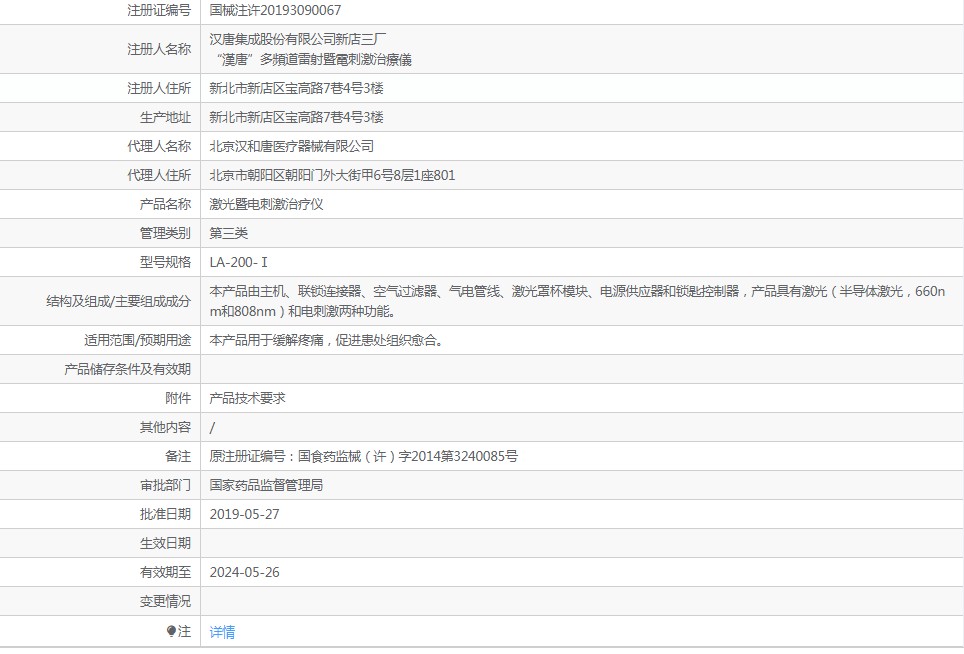Image resolution: width=964 pixels, height=654 pixels.
Task: Click the 其他内容 label
Action: point(165,427)
